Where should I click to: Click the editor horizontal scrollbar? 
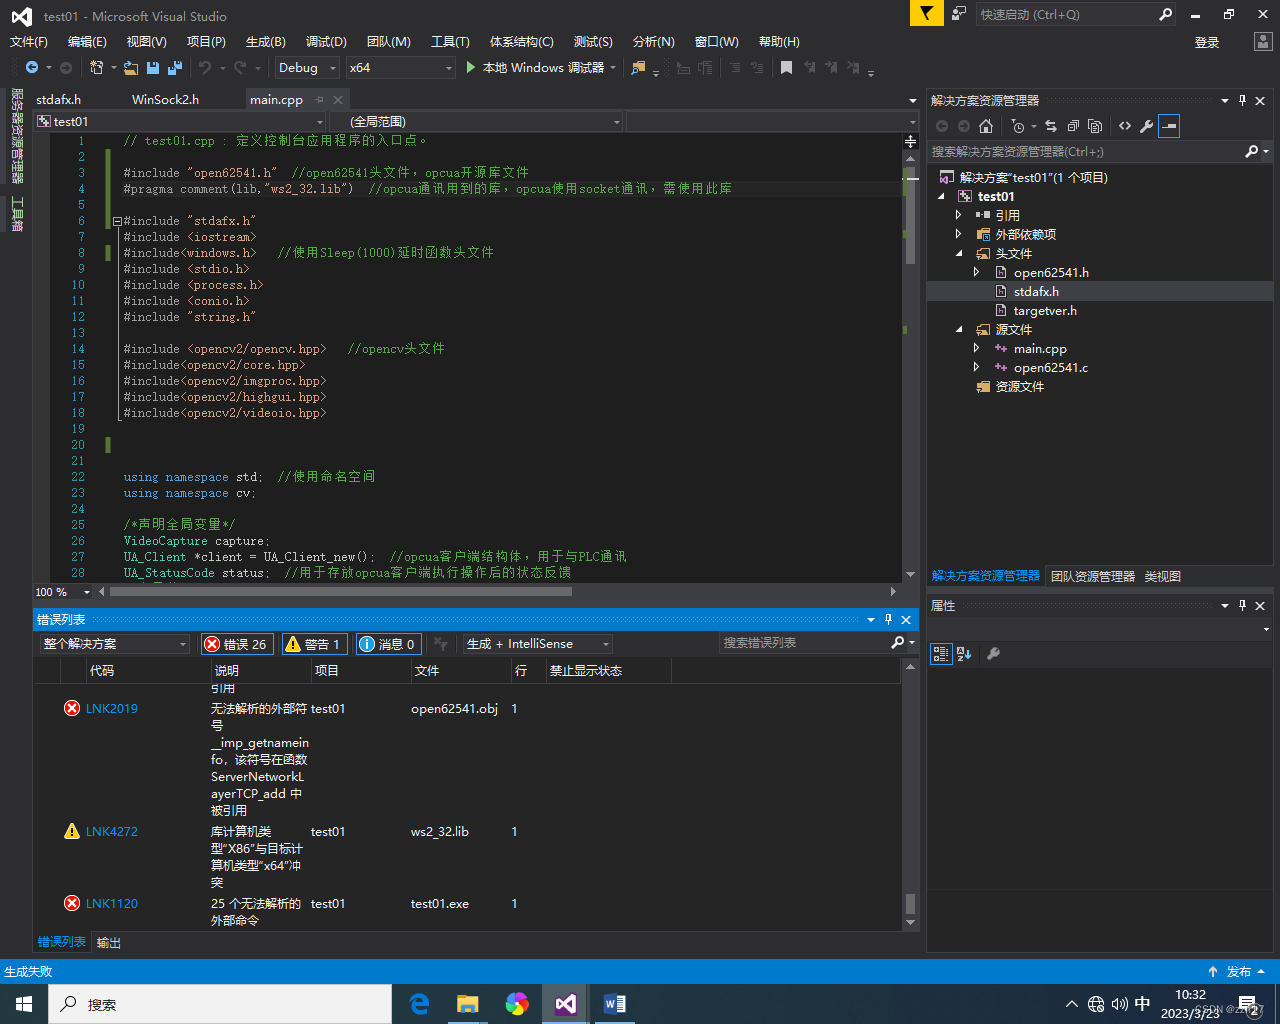(x=340, y=592)
